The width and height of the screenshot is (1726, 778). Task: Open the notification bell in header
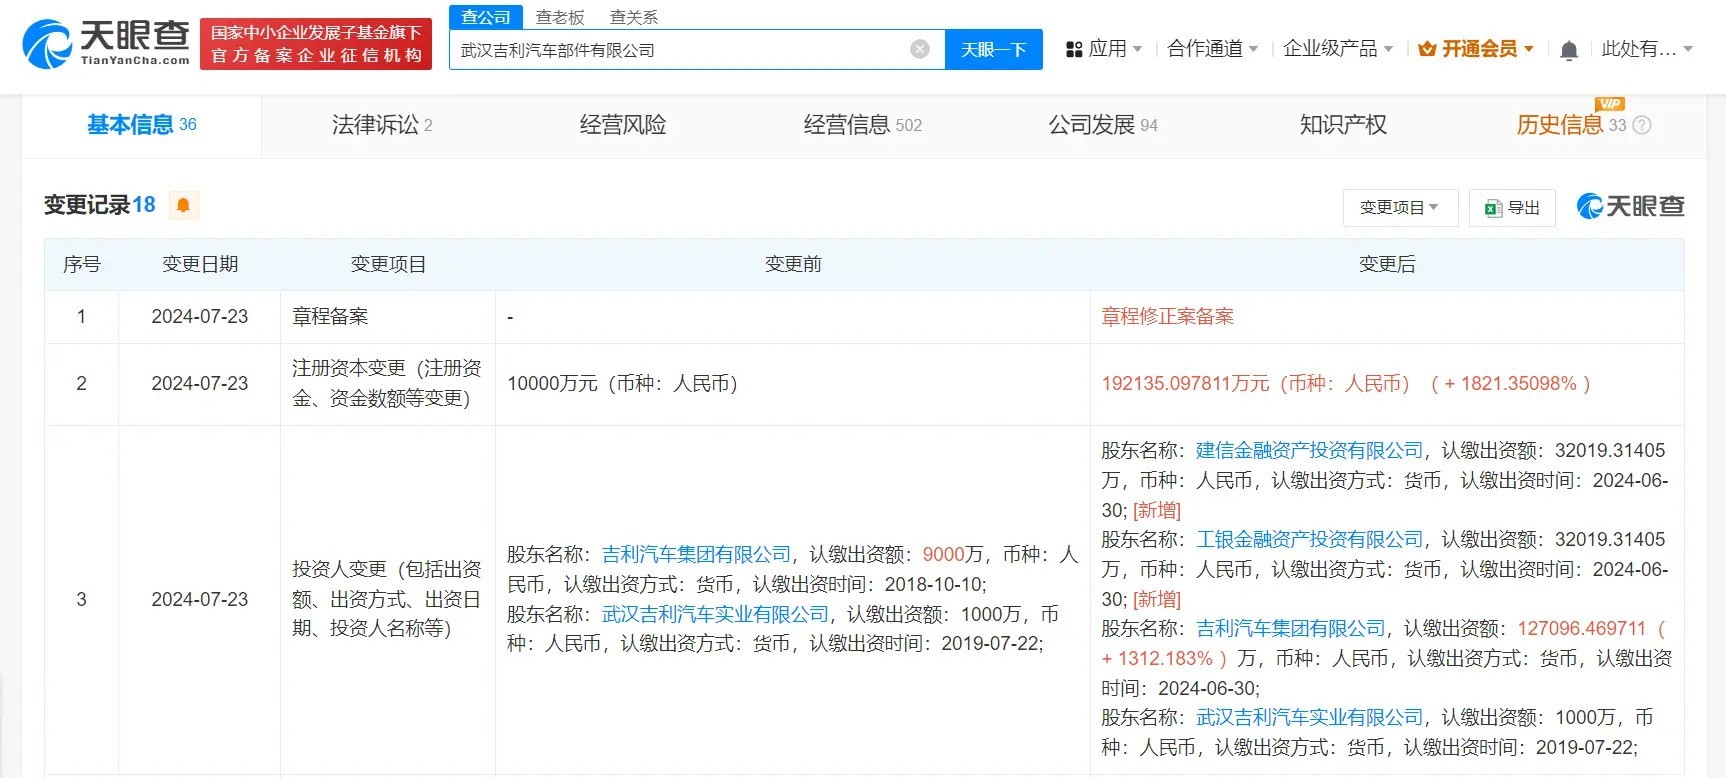(x=1569, y=50)
